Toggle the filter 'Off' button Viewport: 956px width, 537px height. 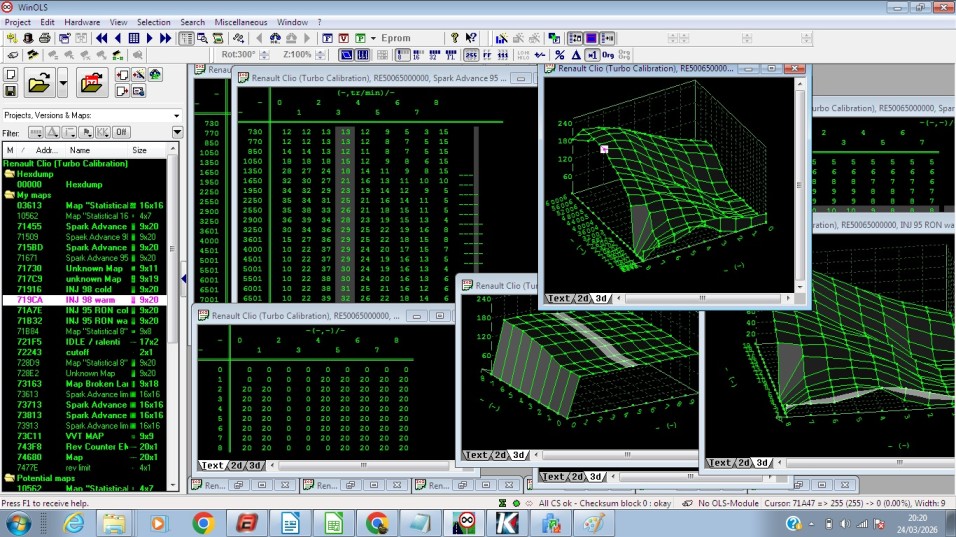pyautogui.click(x=120, y=132)
